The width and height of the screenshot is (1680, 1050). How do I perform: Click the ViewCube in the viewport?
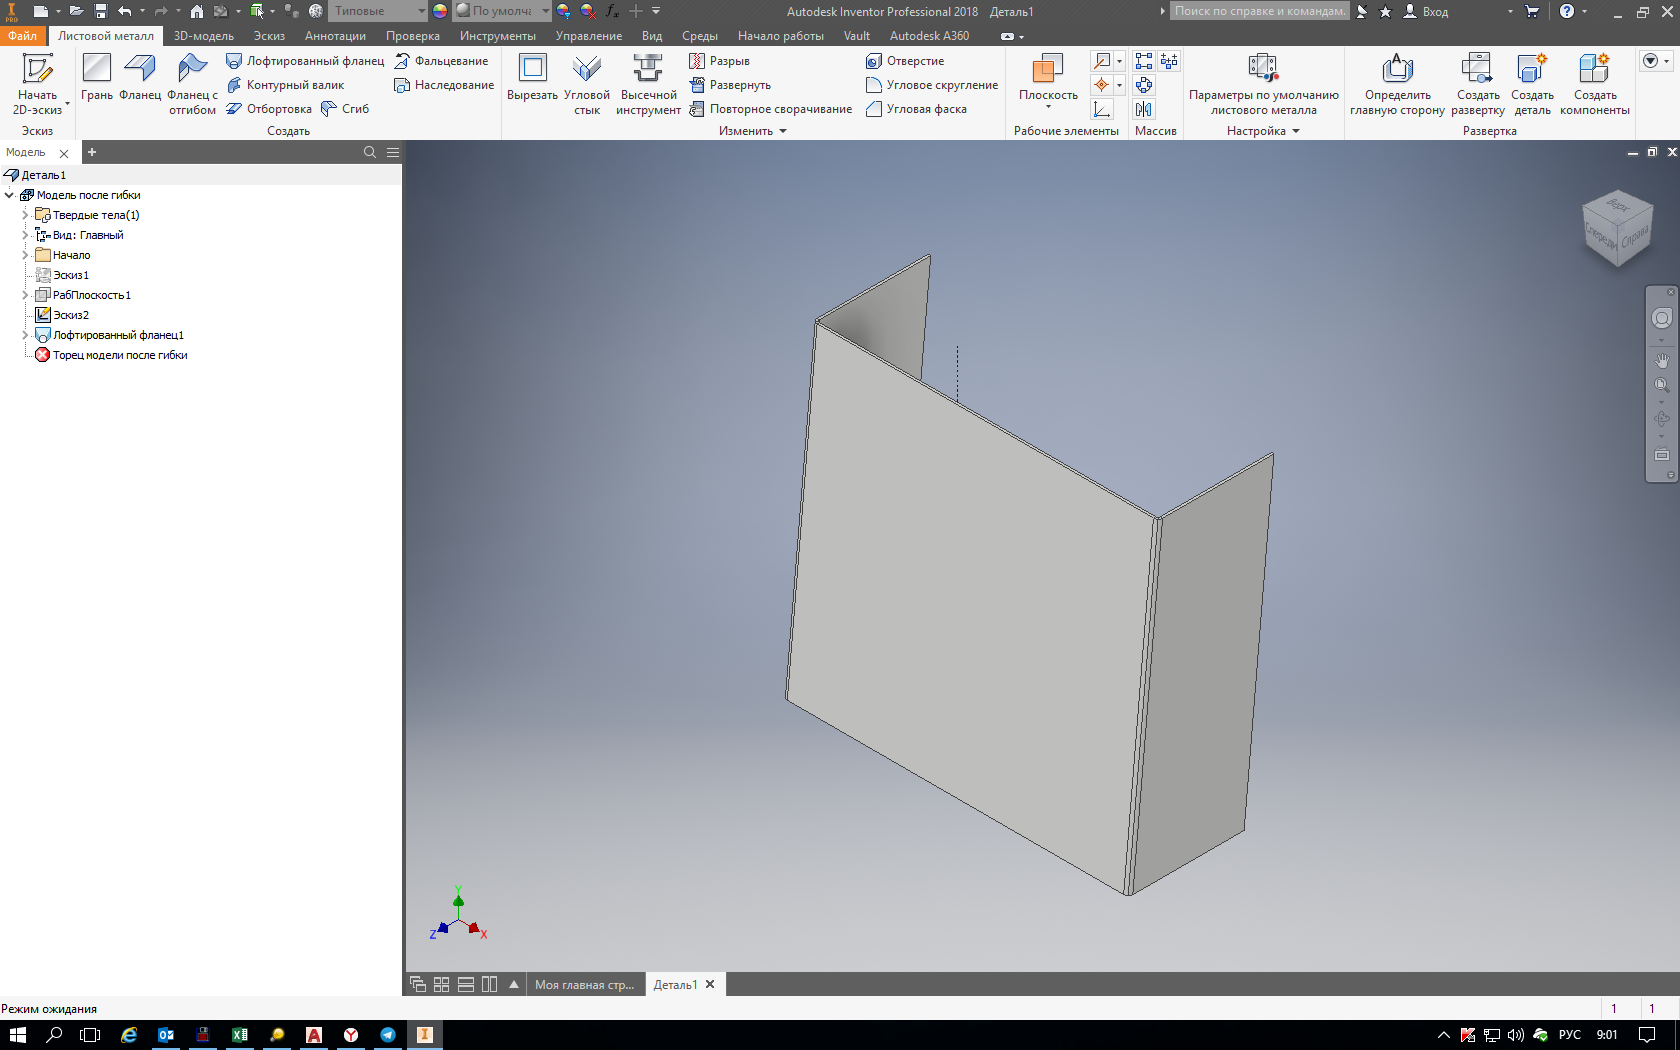pyautogui.click(x=1617, y=229)
